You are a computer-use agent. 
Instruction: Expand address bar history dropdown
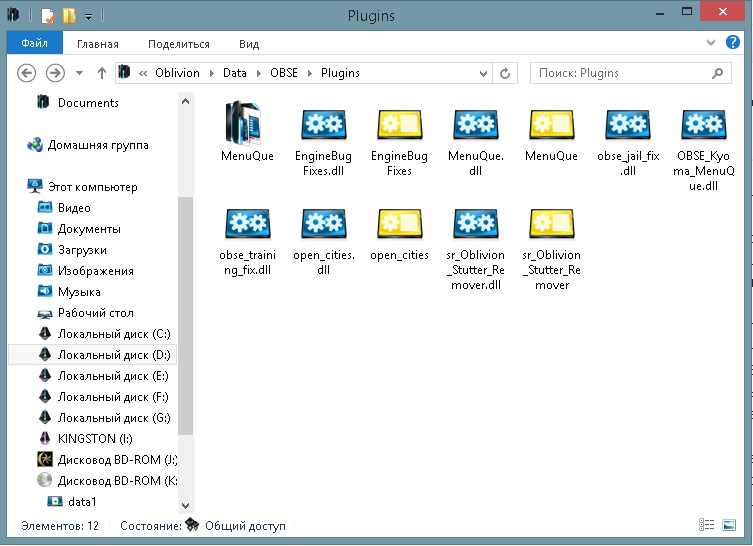[483, 73]
